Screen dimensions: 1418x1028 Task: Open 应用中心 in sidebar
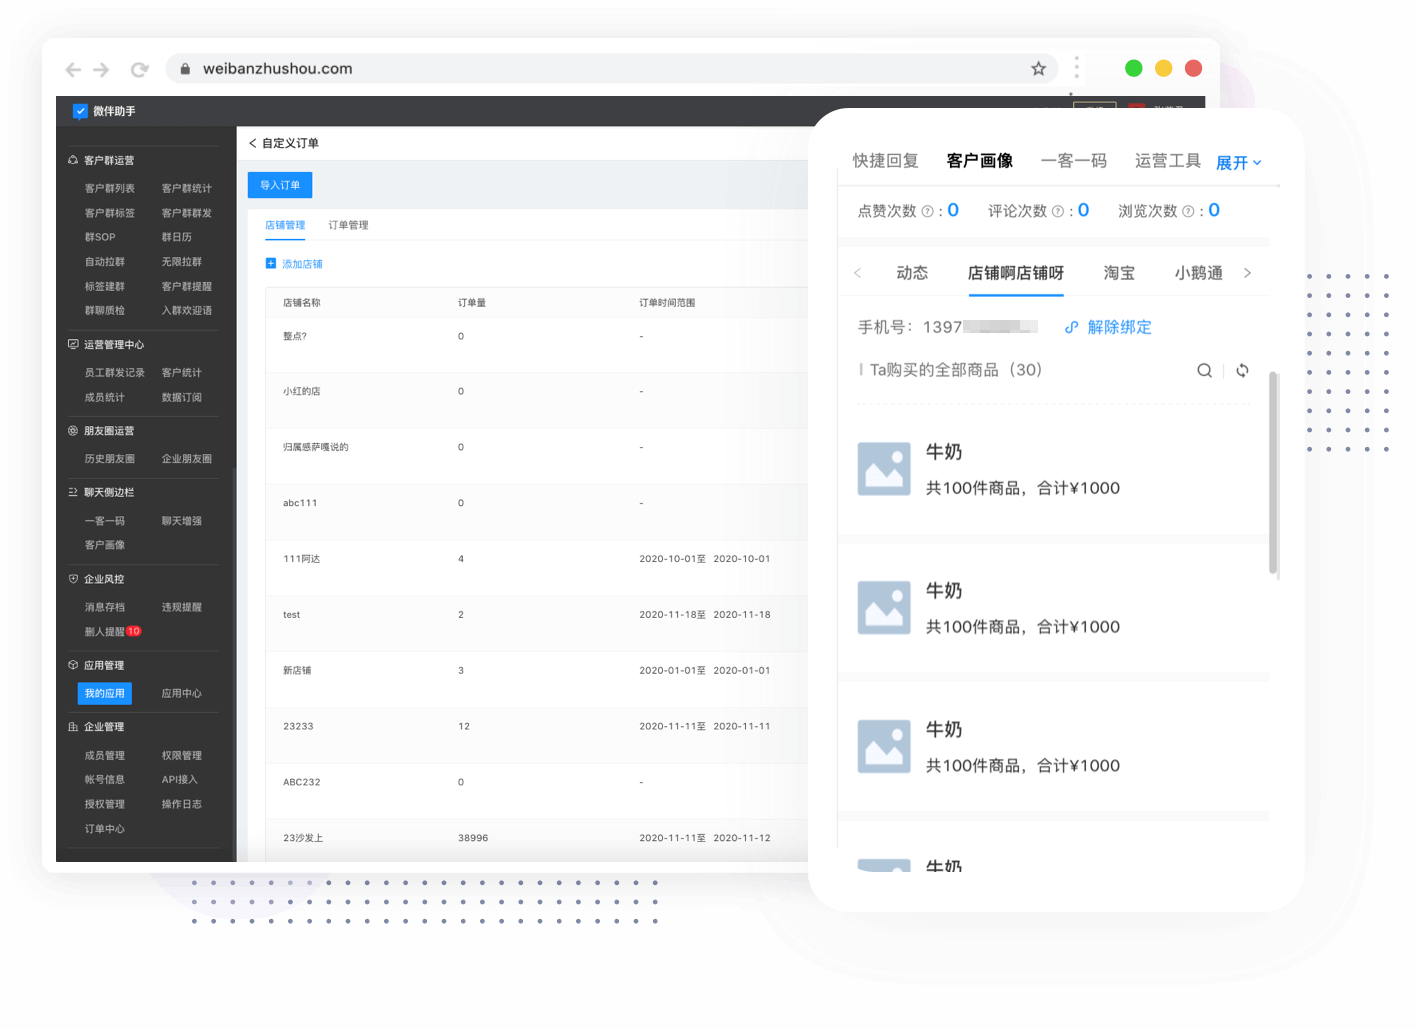tap(181, 693)
